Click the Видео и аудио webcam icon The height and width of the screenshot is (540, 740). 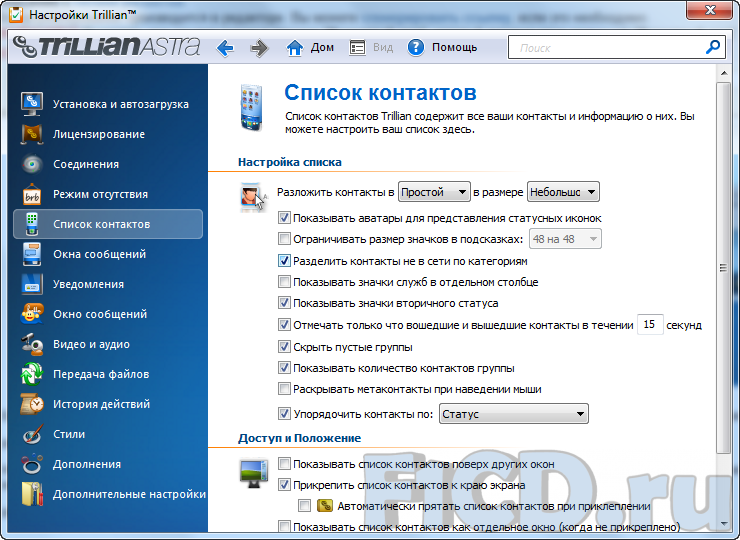click(x=32, y=344)
